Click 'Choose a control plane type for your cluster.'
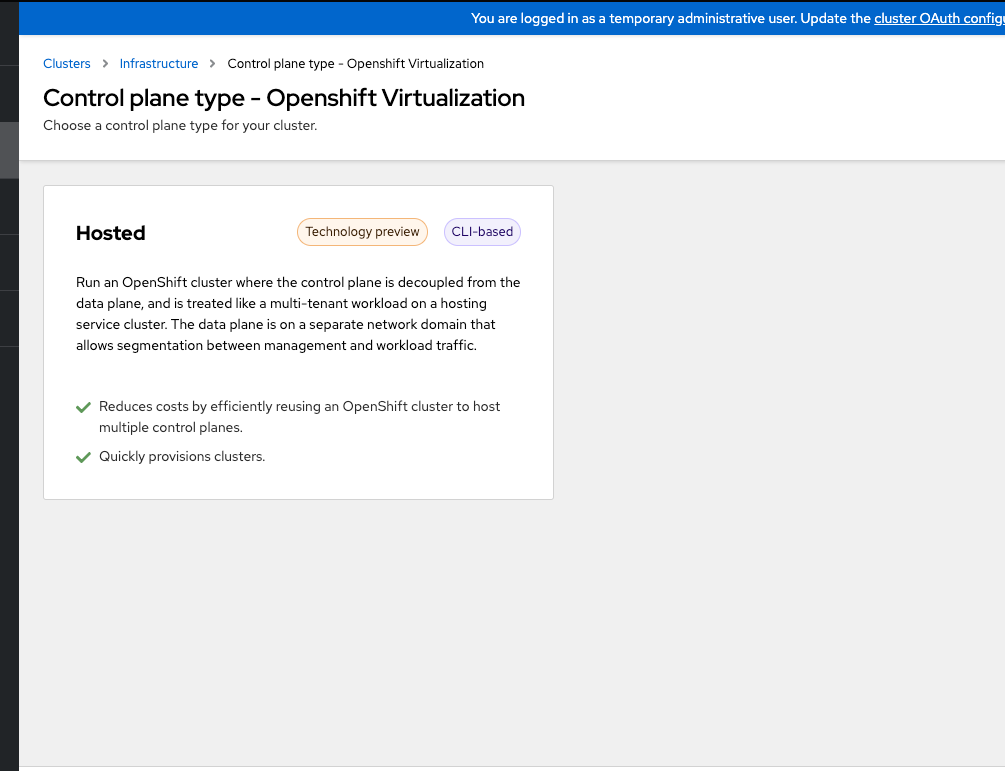 point(180,126)
